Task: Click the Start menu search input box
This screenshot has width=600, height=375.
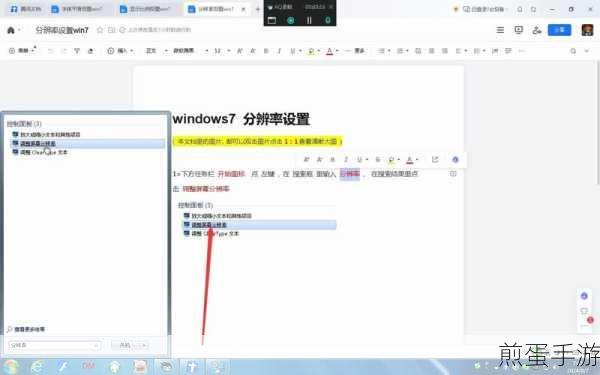Action: [x=55, y=345]
